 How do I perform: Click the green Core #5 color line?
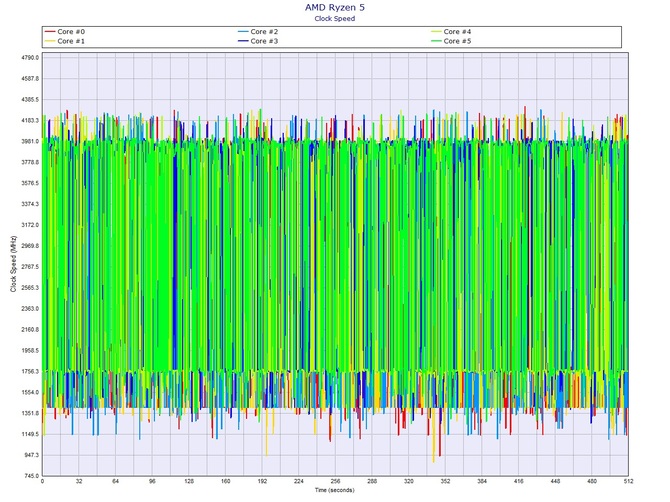click(436, 41)
